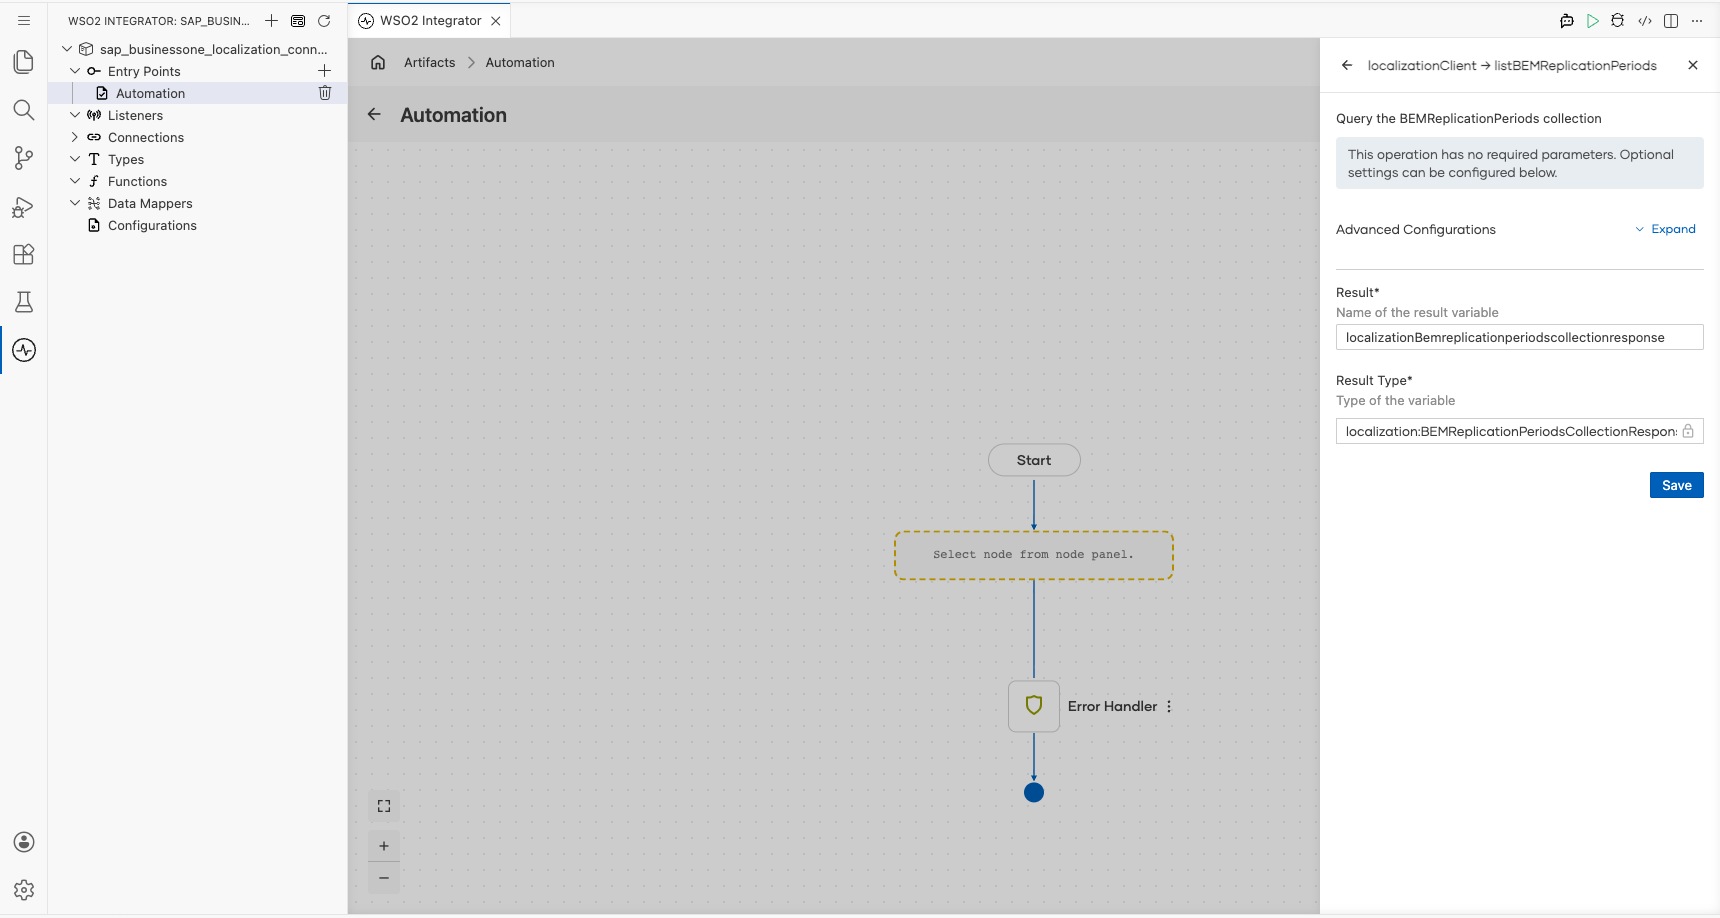This screenshot has width=1720, height=918.
Task: Go back from listBEMReplicationPeriods panel
Action: [x=1347, y=65]
